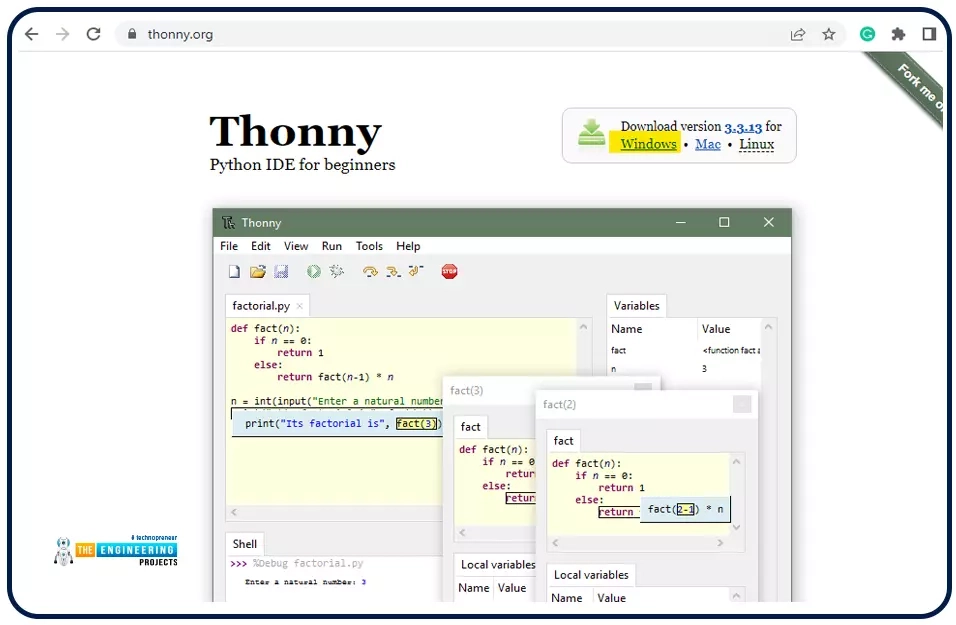Open the Help menu in Thonny
This screenshot has width=956, height=625.
[x=408, y=246]
